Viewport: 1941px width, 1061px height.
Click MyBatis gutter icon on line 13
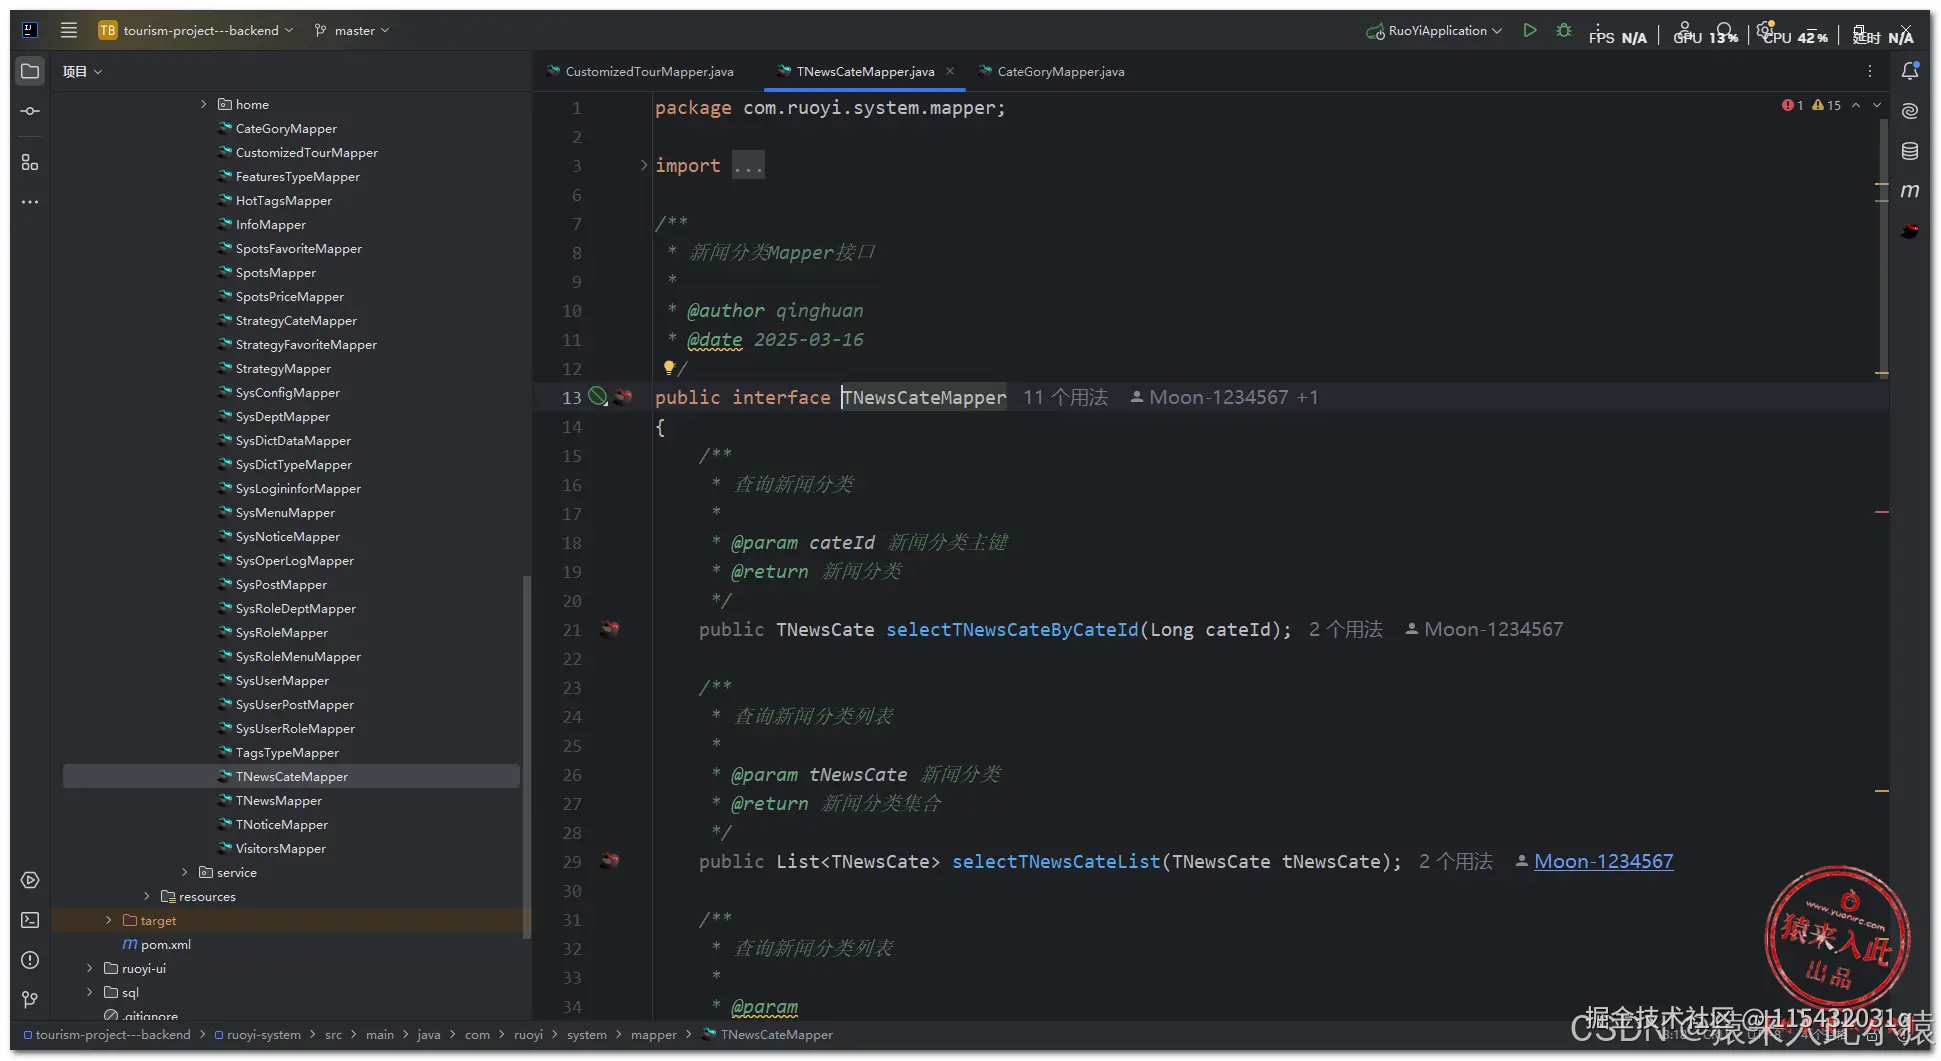(x=624, y=396)
